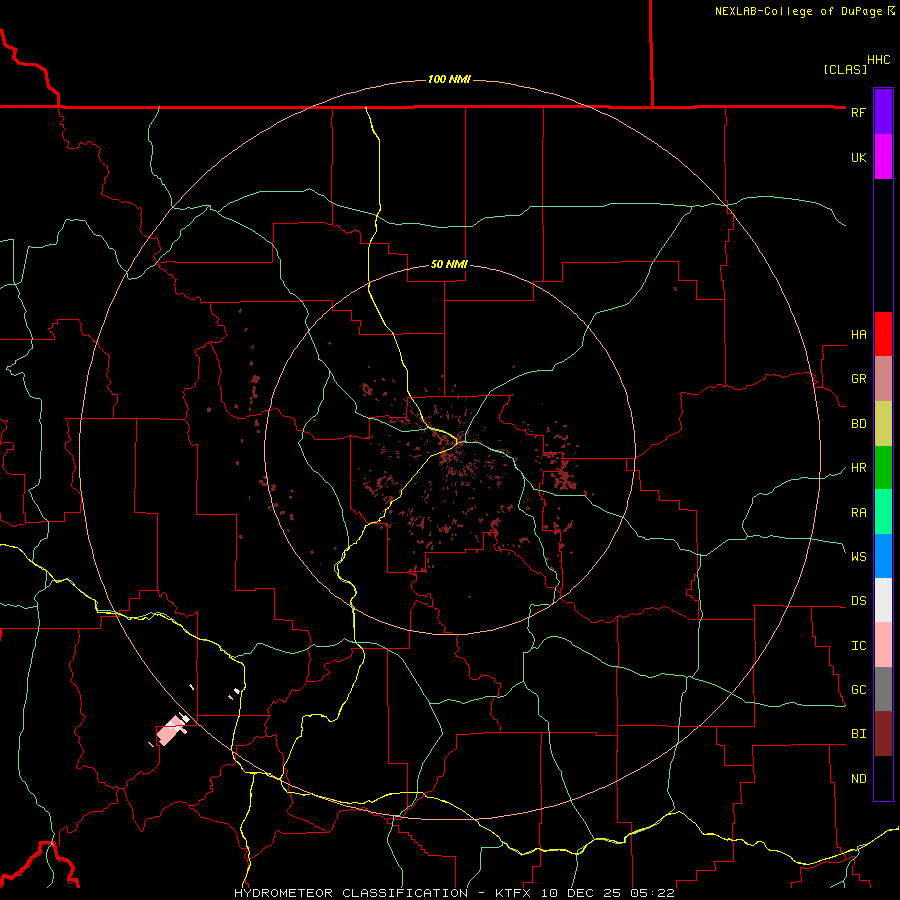Select the BD yellow legend block
This screenshot has width=900, height=900.
(883, 424)
